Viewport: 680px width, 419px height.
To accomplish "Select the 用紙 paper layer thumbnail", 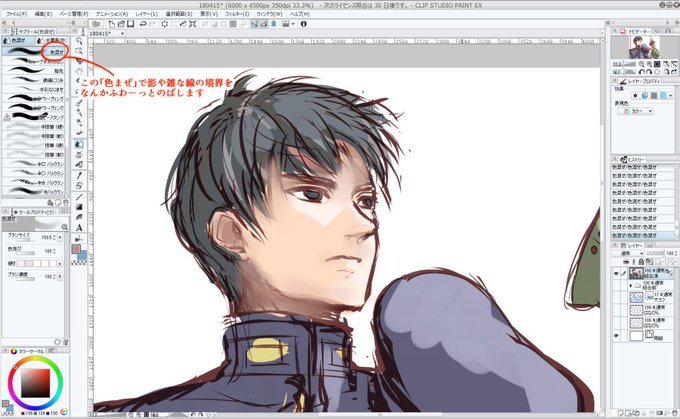I will click(x=636, y=336).
